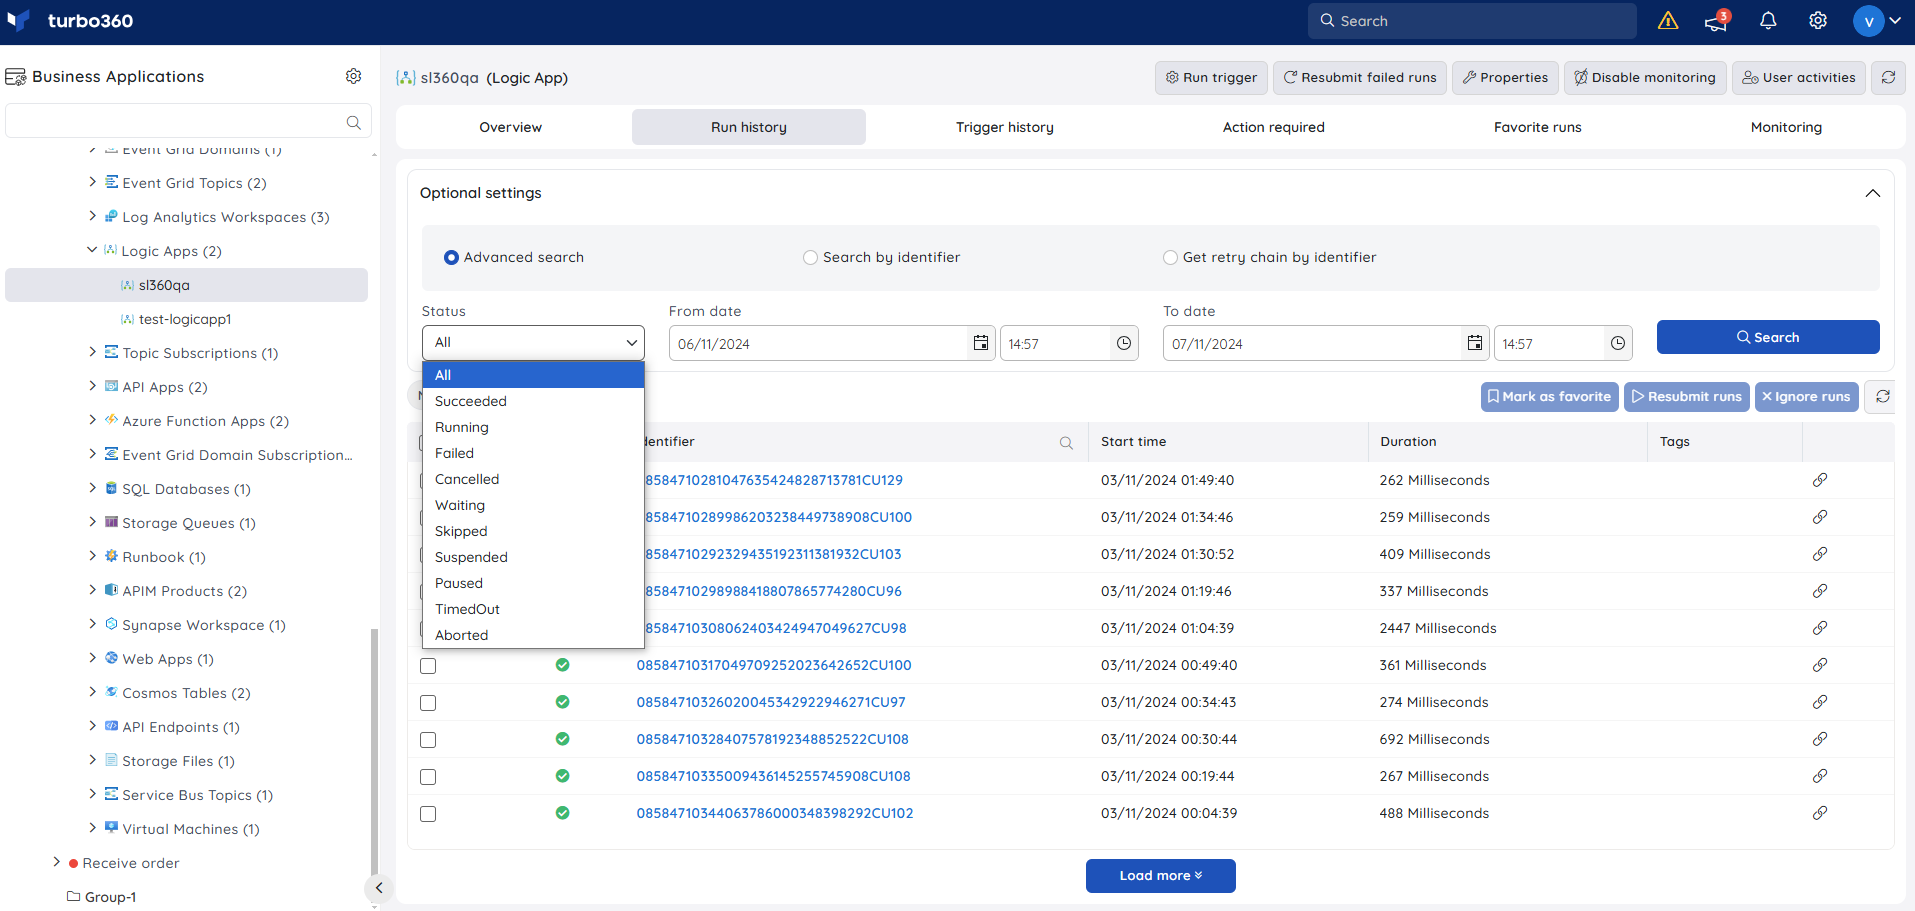
Task: Switch to the Overview tab
Action: 511,127
